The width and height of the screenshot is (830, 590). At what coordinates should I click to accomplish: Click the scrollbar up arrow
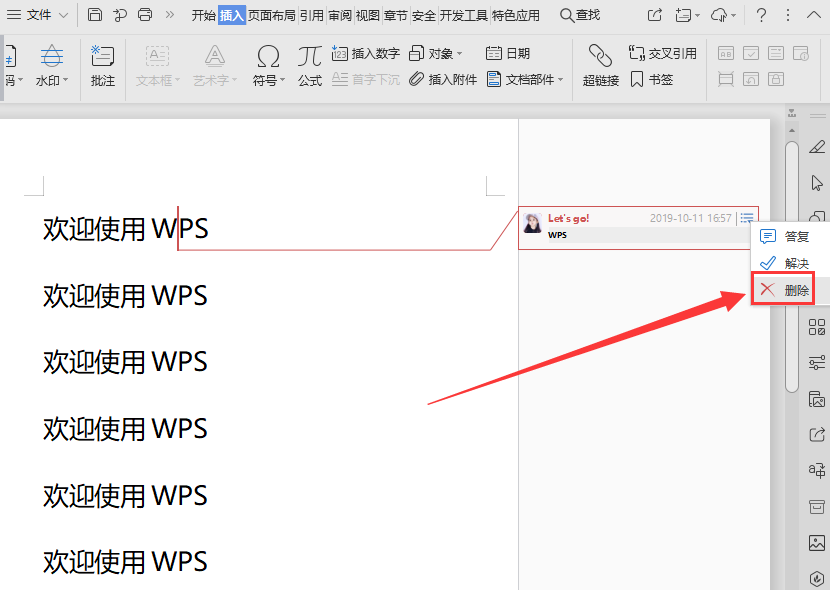point(792,130)
